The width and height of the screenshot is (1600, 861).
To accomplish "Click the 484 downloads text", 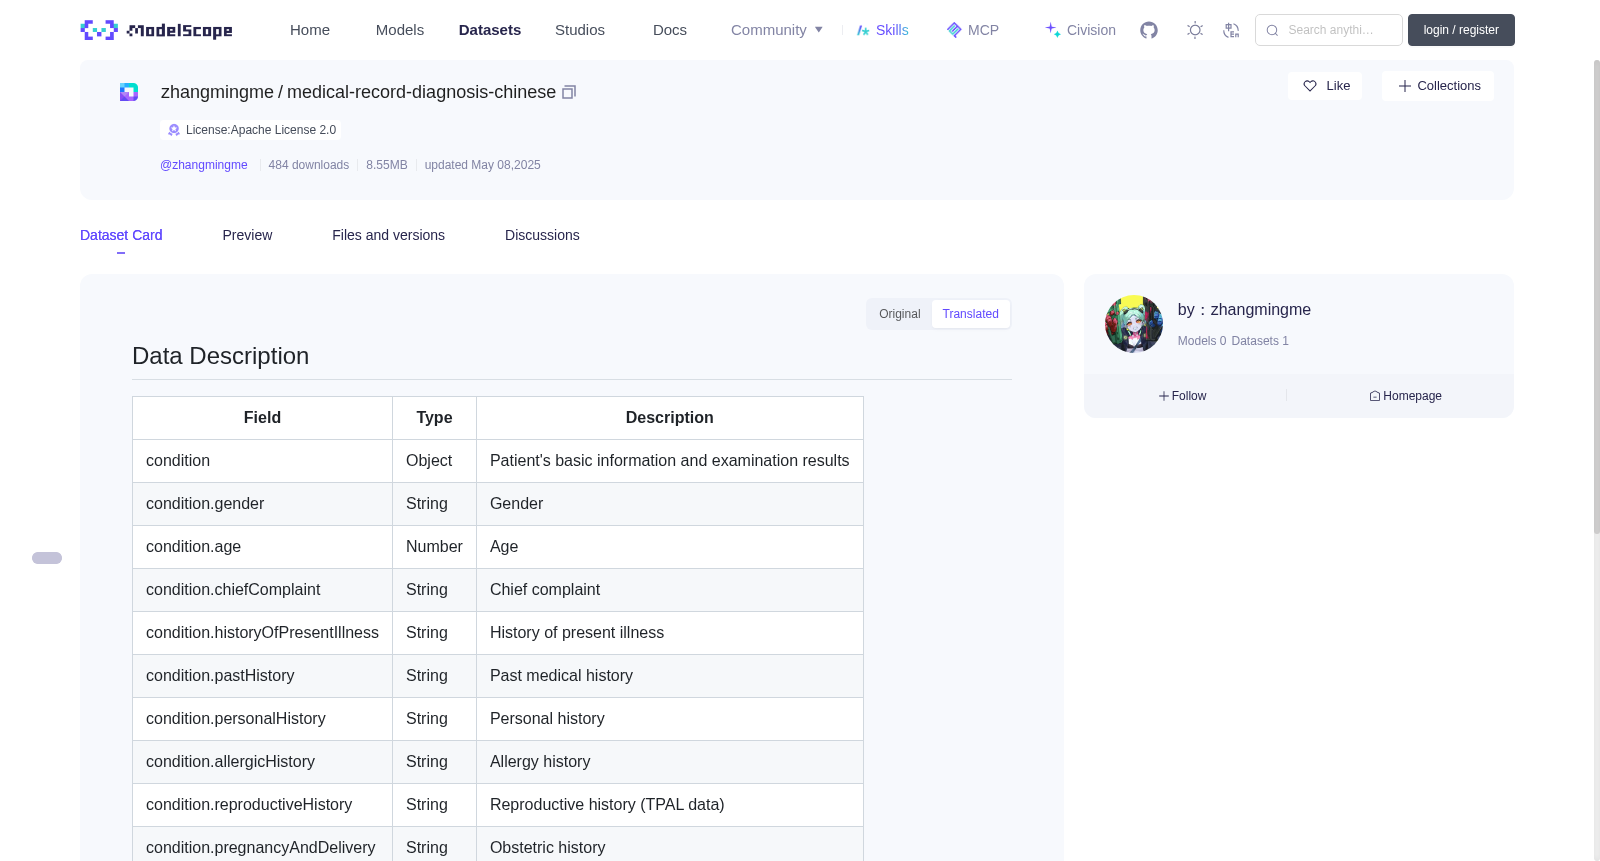I will pyautogui.click(x=309, y=165).
